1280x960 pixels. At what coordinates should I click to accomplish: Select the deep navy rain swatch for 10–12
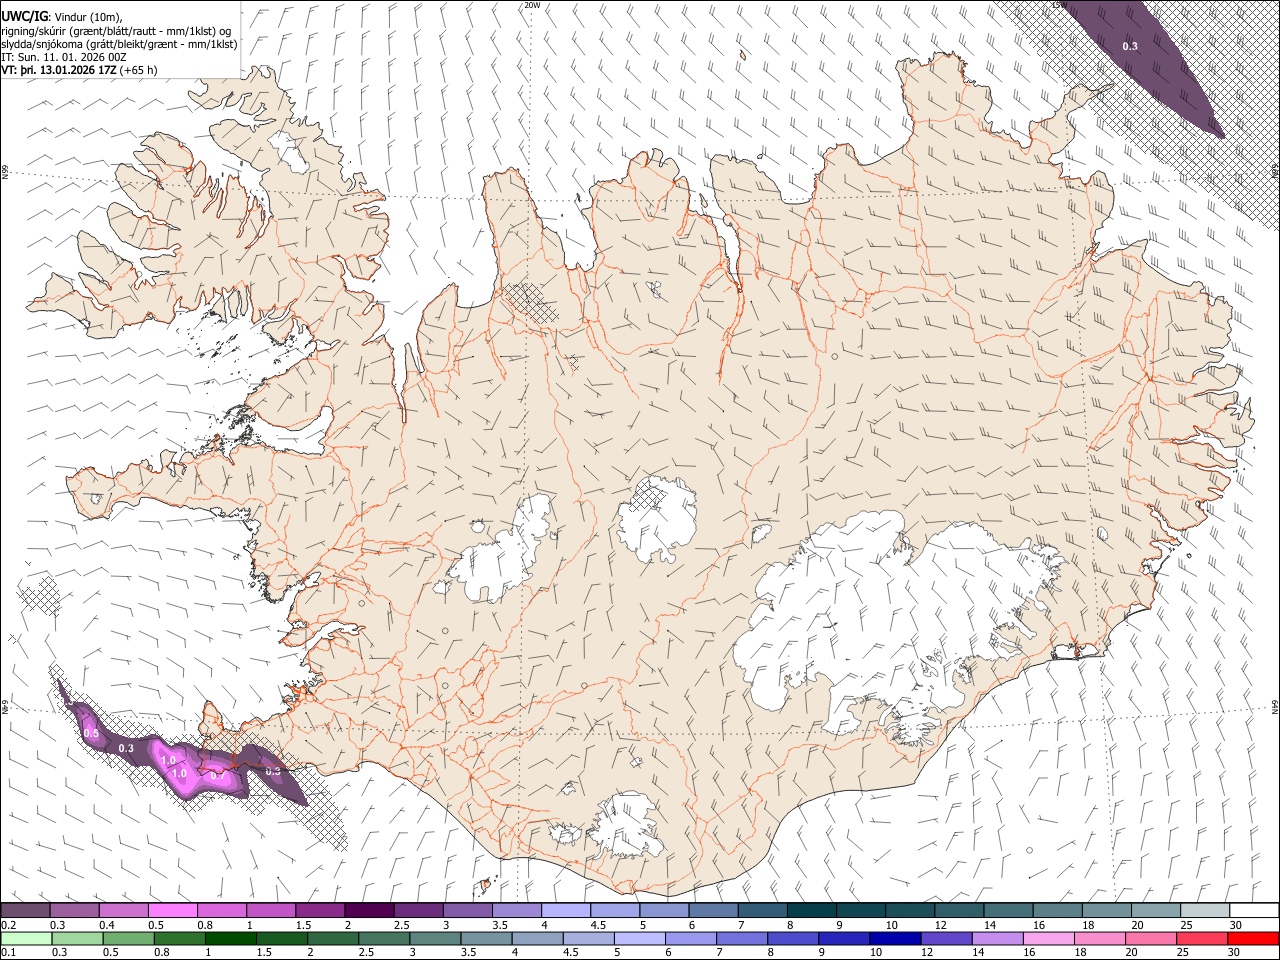895,939
